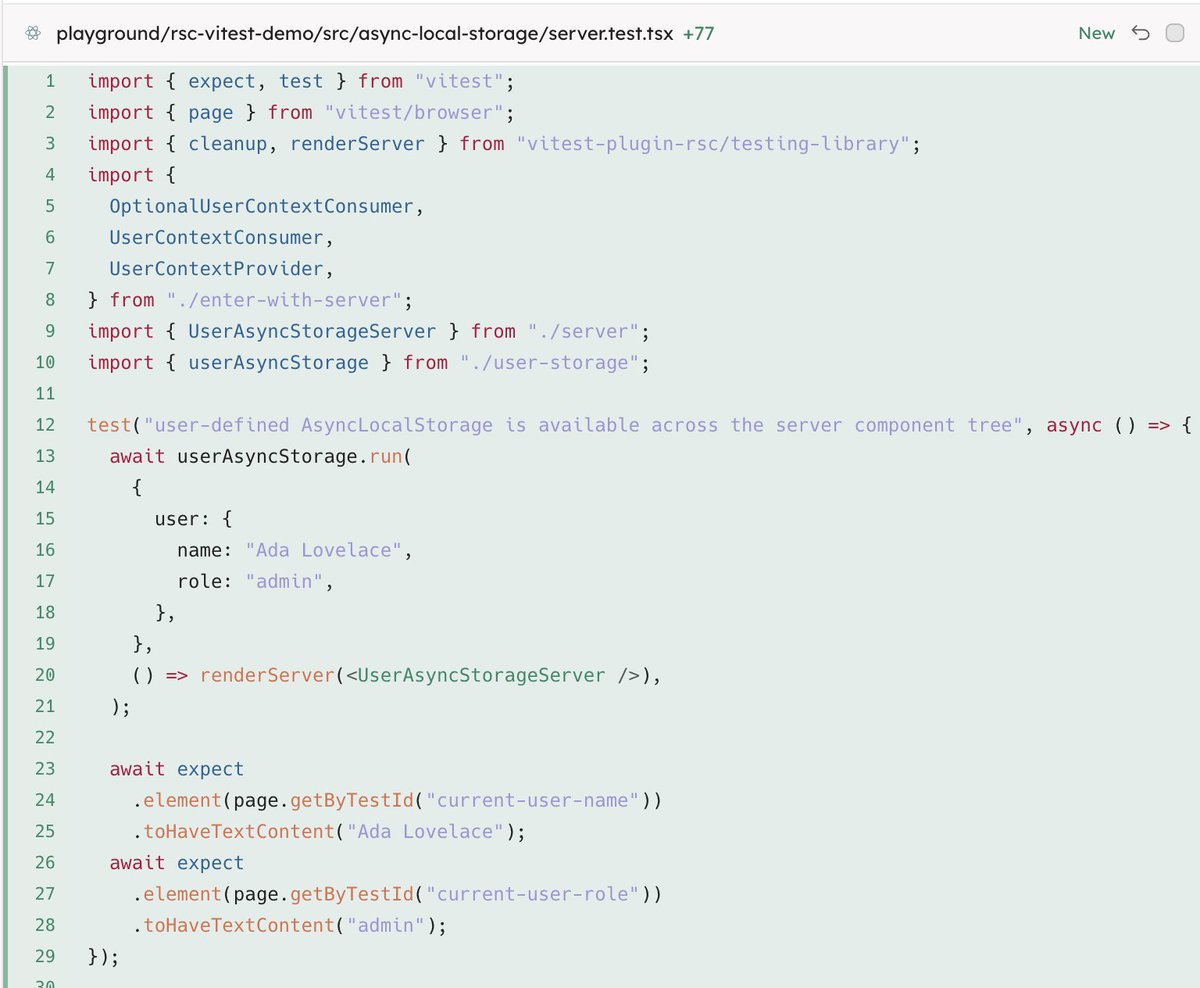Click UserContextConsumer on line 6
Viewport: 1200px width, 988px height.
click(x=216, y=237)
